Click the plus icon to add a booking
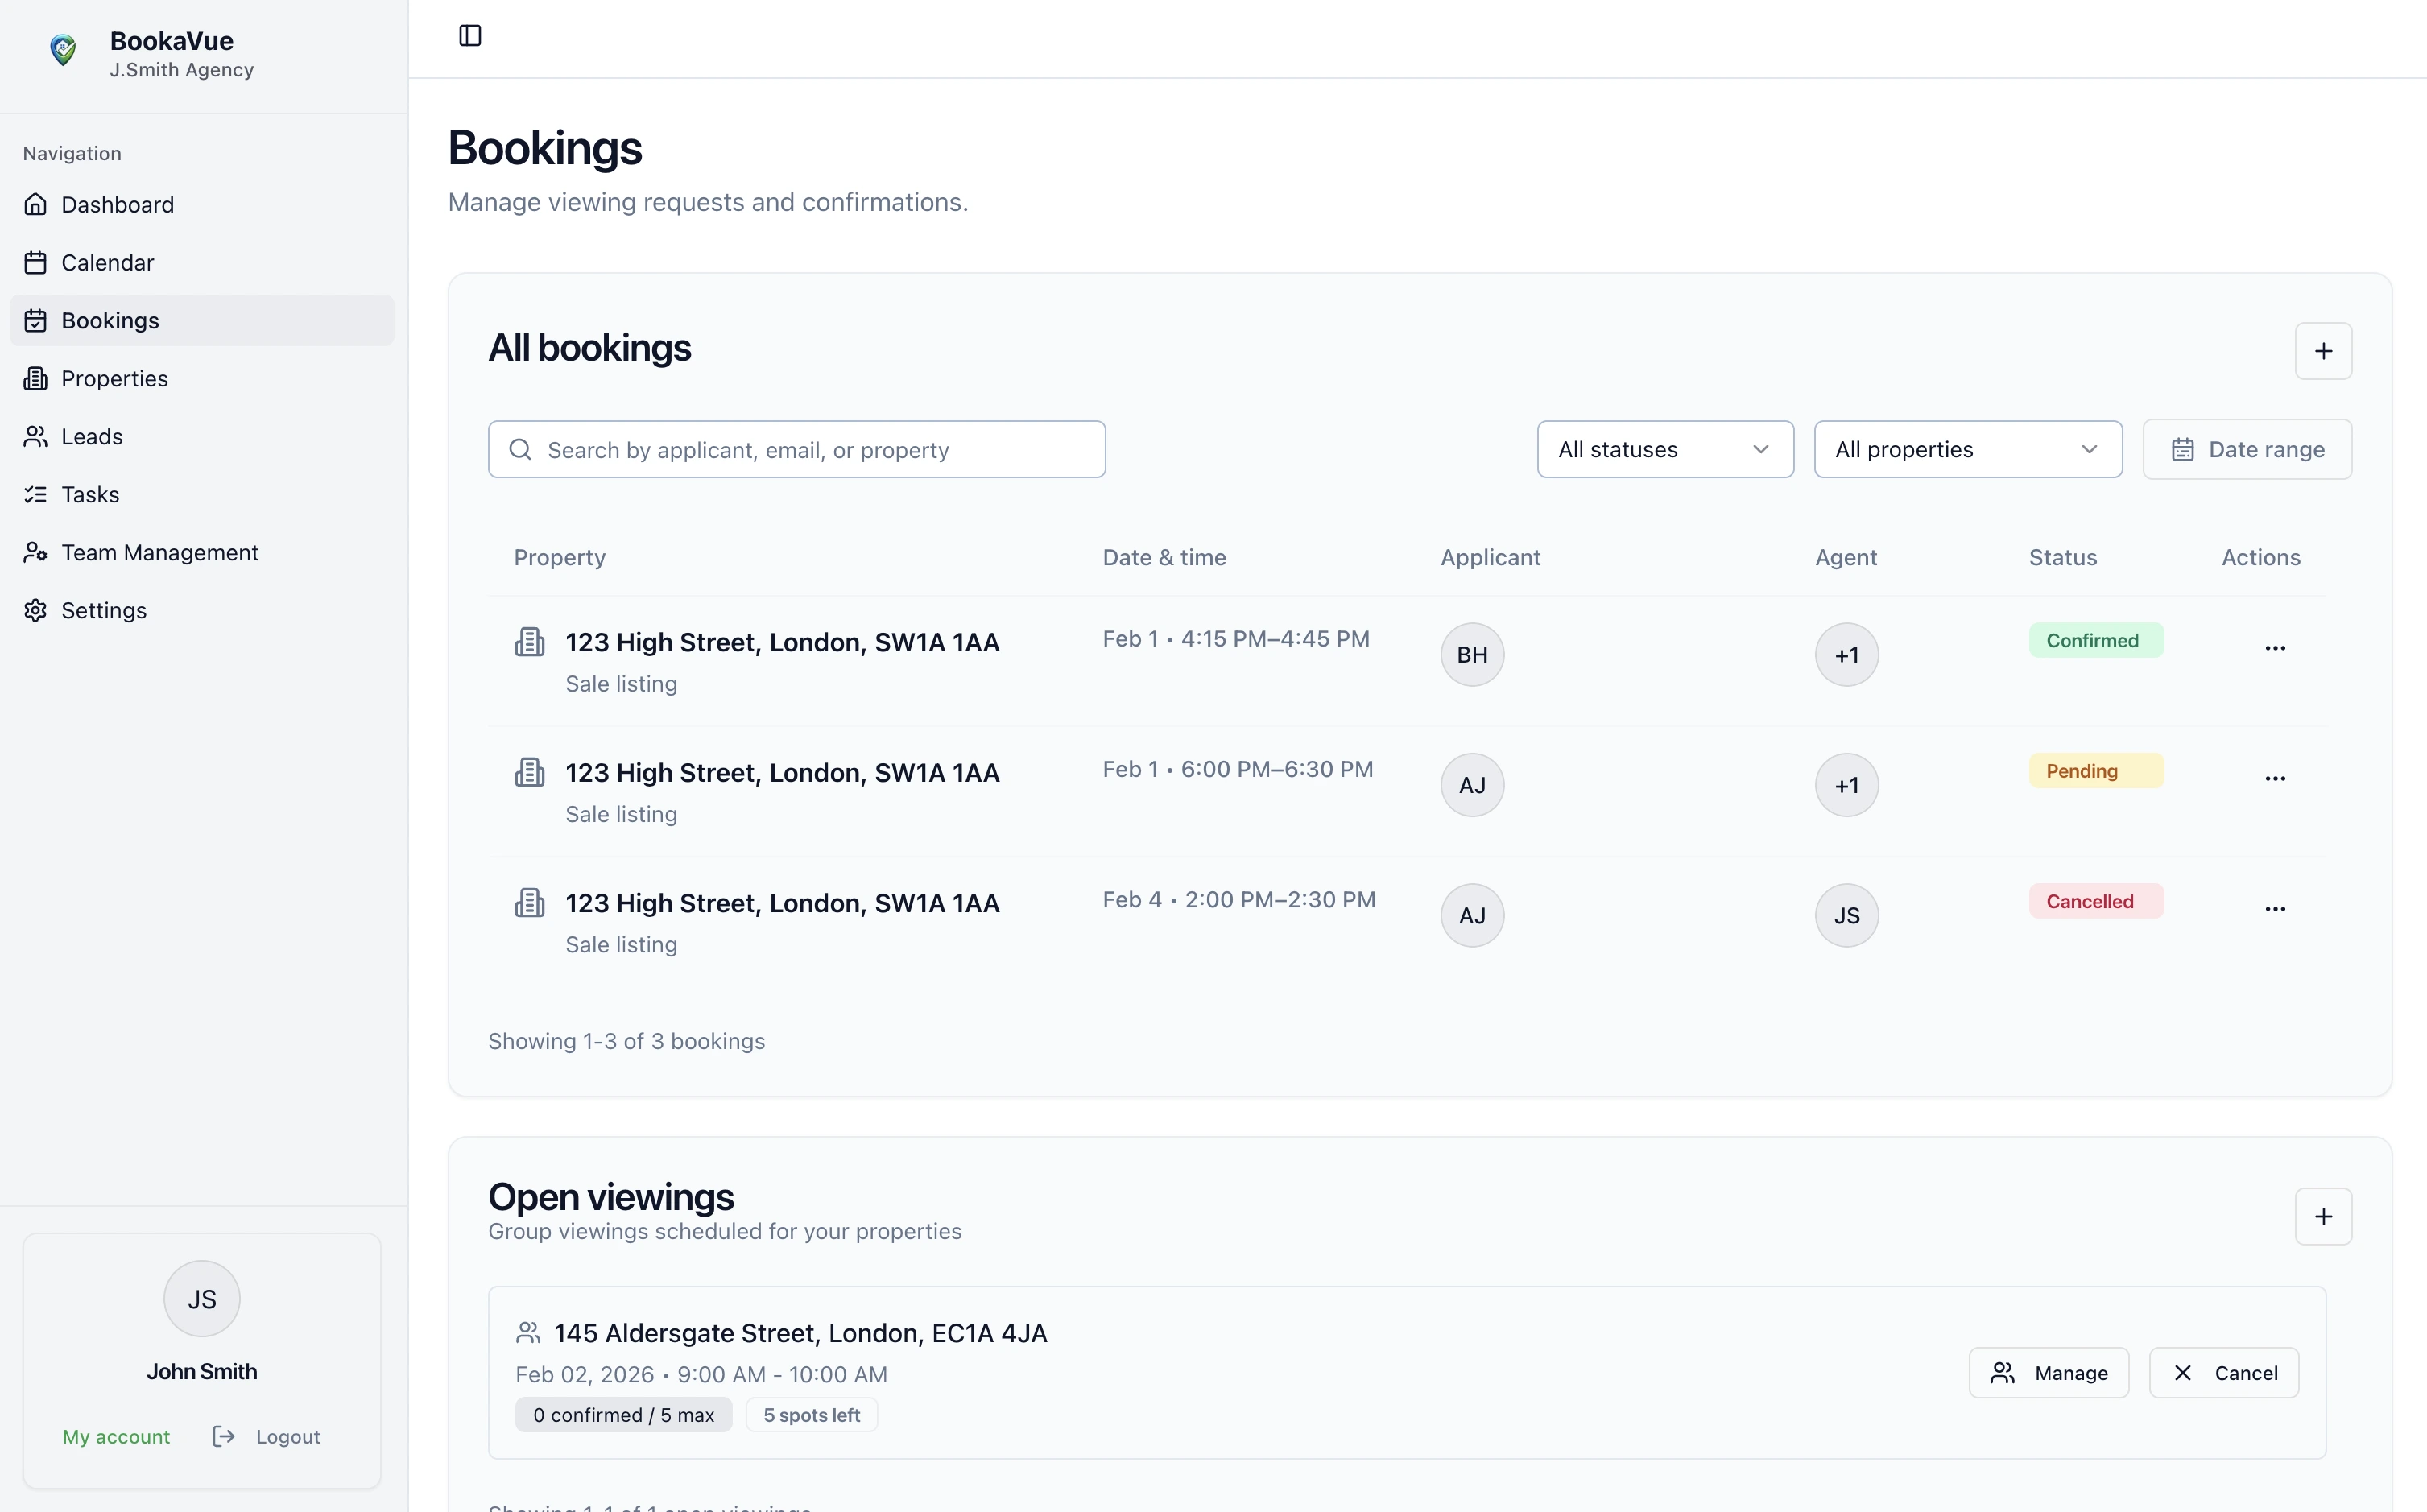This screenshot has width=2427, height=1512. click(x=2323, y=351)
